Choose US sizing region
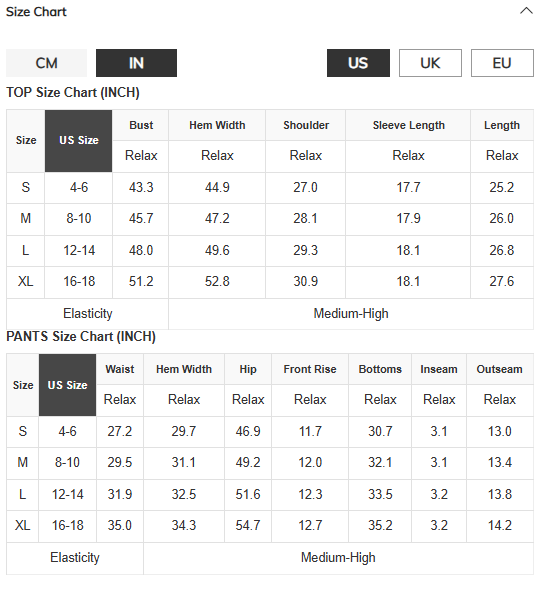Viewport: 550px width, 594px height. (x=358, y=63)
